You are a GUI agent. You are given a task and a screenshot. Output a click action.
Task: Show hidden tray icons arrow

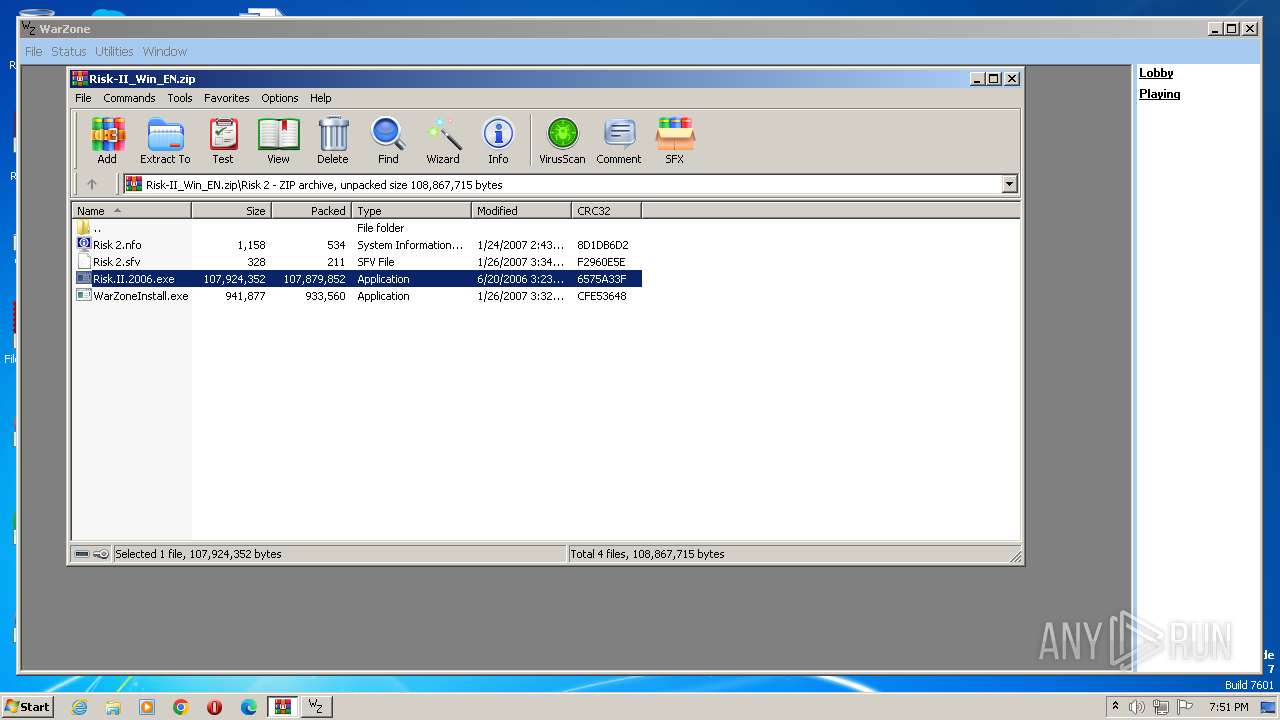click(1115, 707)
